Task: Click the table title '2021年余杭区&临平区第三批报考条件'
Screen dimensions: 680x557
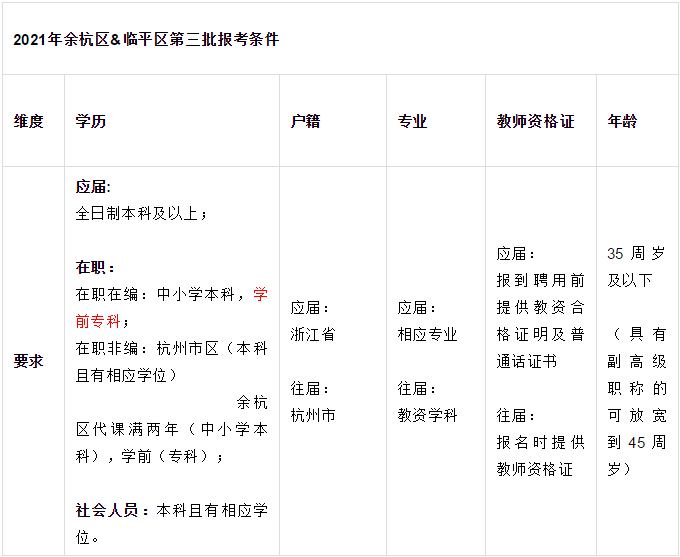Action: (x=146, y=39)
